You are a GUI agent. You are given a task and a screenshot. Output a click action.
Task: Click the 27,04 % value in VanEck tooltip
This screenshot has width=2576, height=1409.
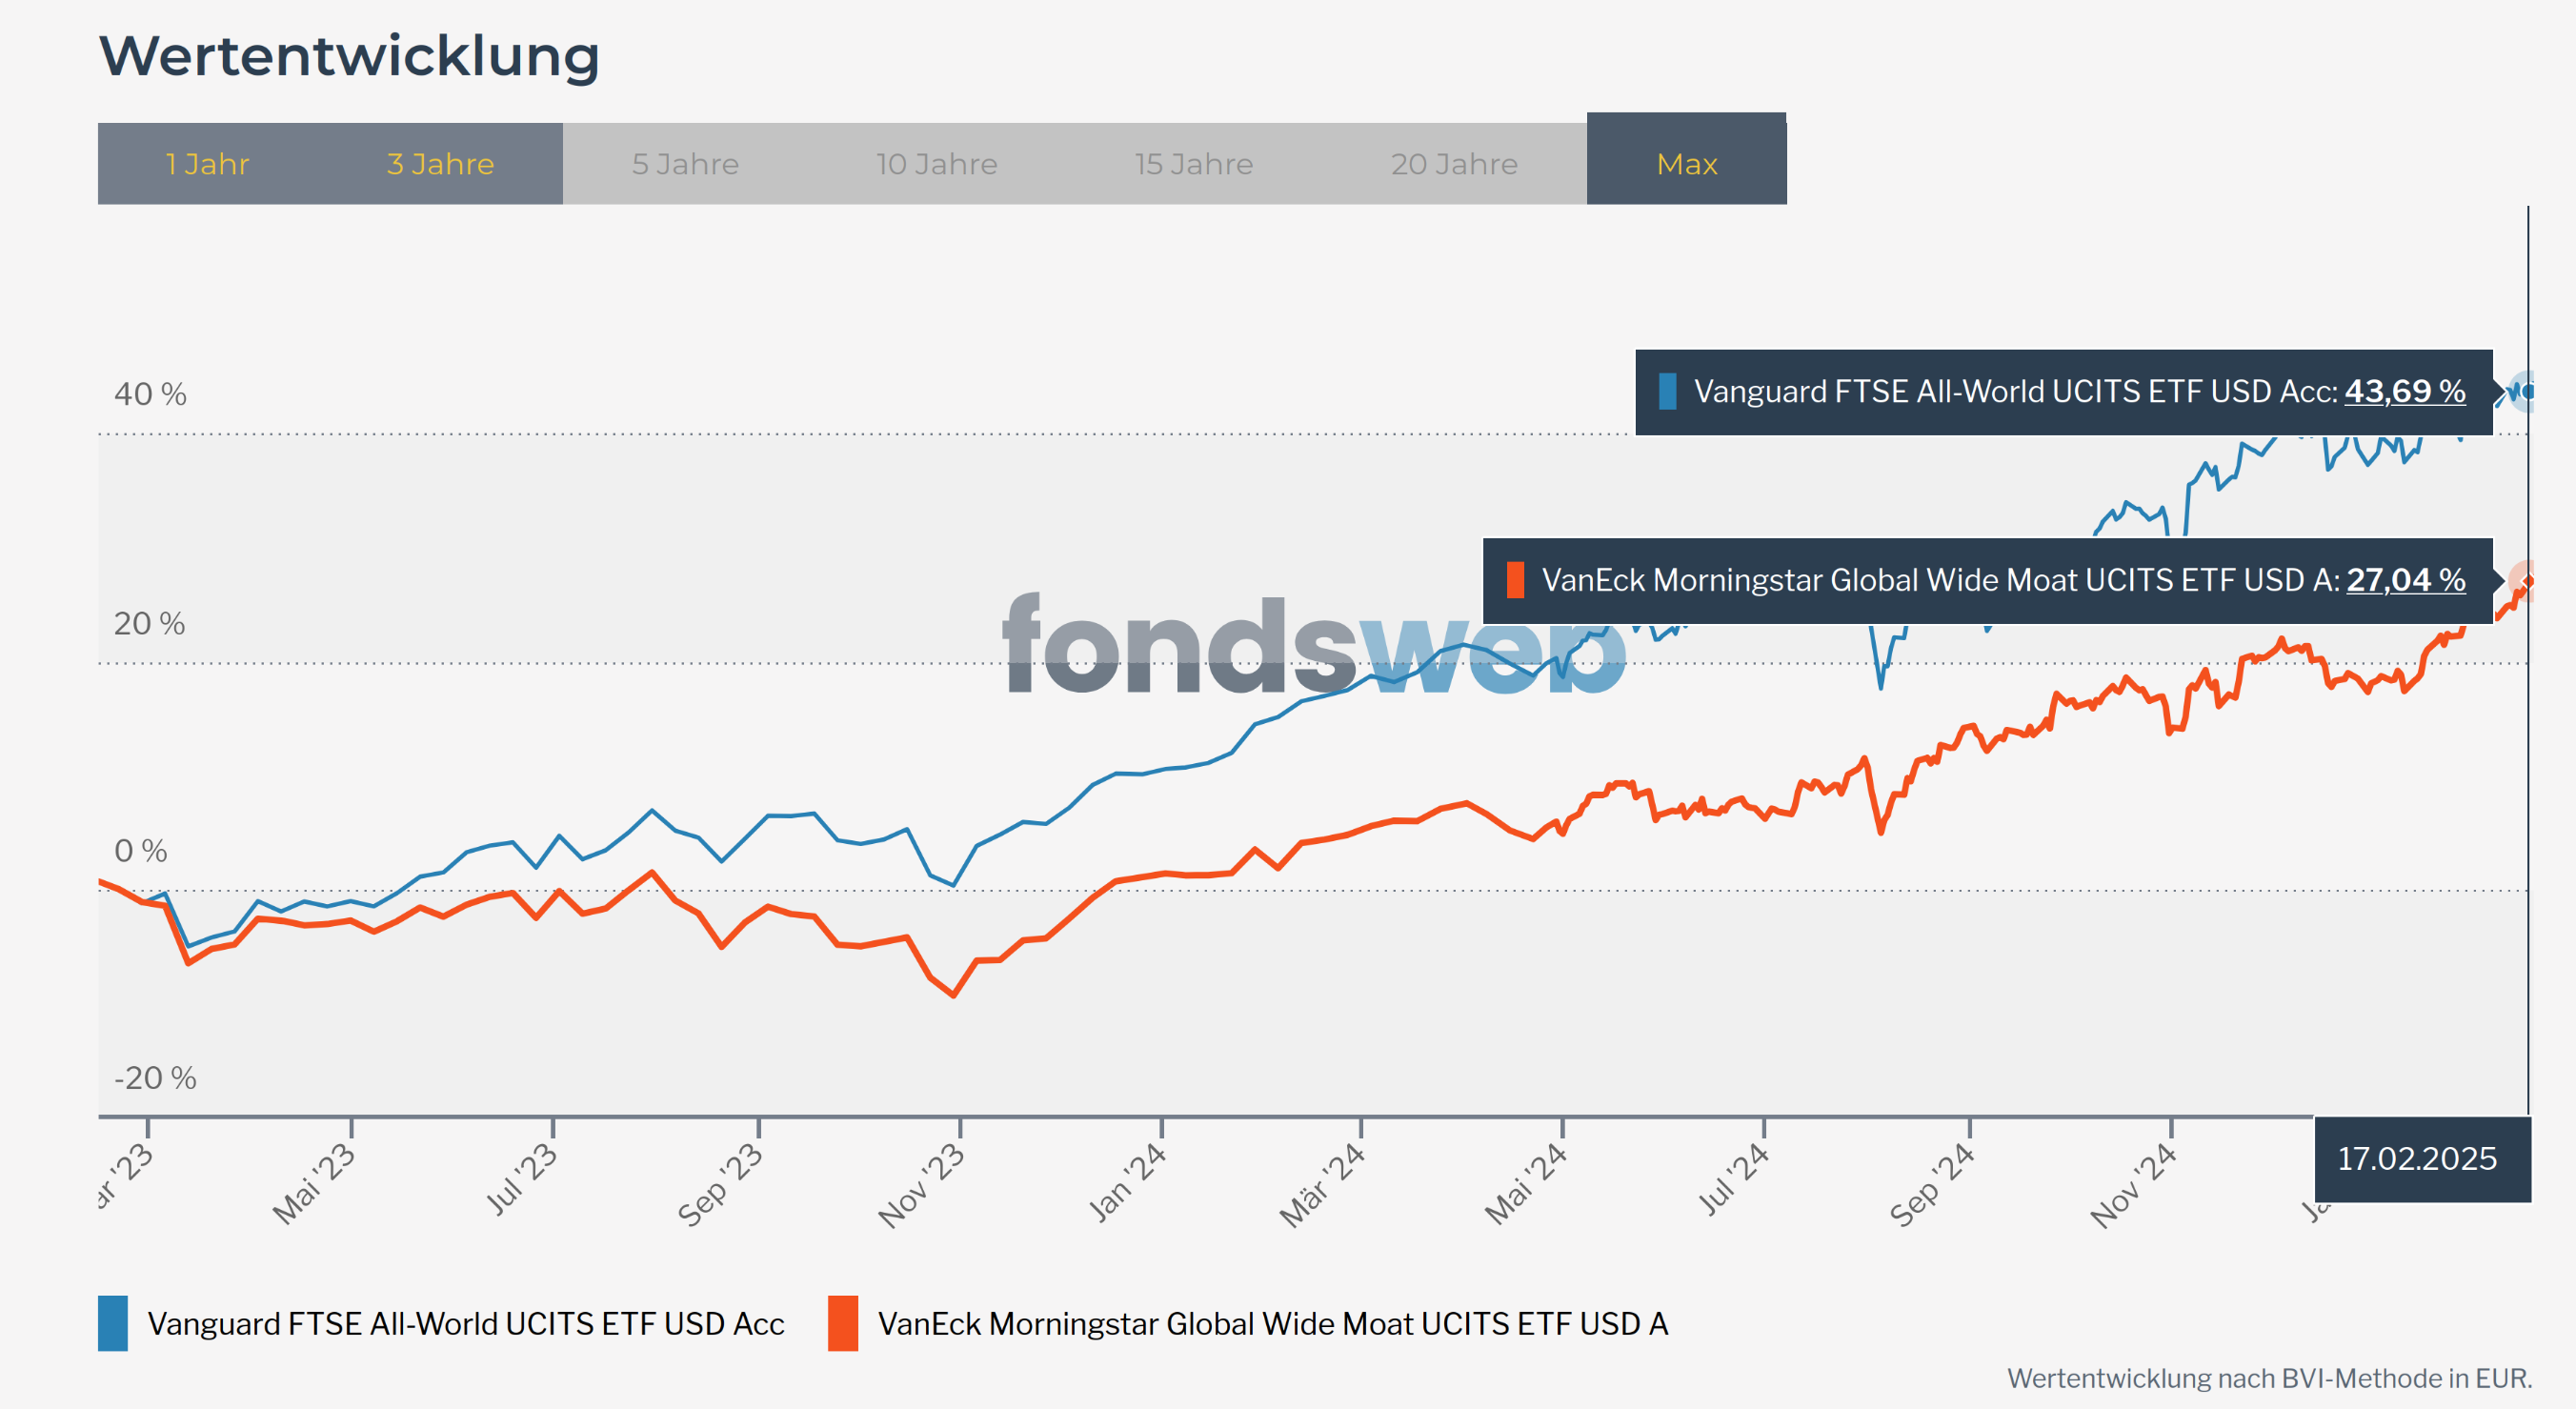point(2405,580)
